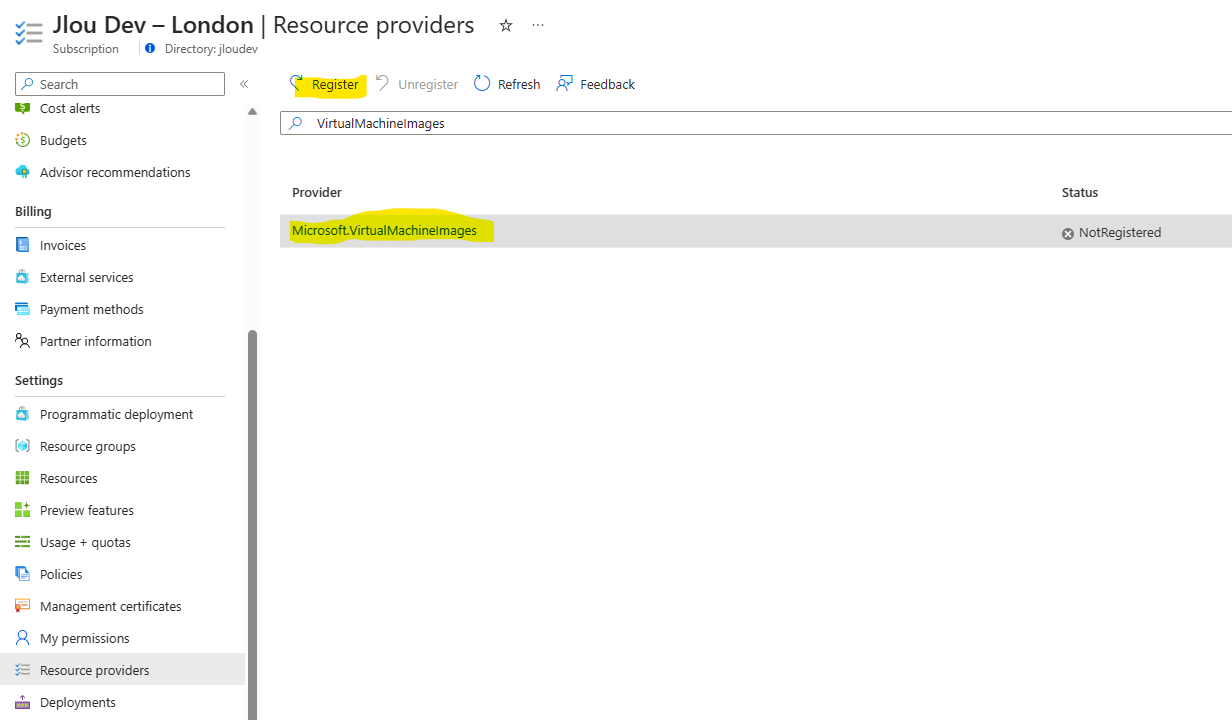Click the sidebar vertical scrollbar thumb
This screenshot has width=1232, height=720.
pyautogui.click(x=252, y=524)
